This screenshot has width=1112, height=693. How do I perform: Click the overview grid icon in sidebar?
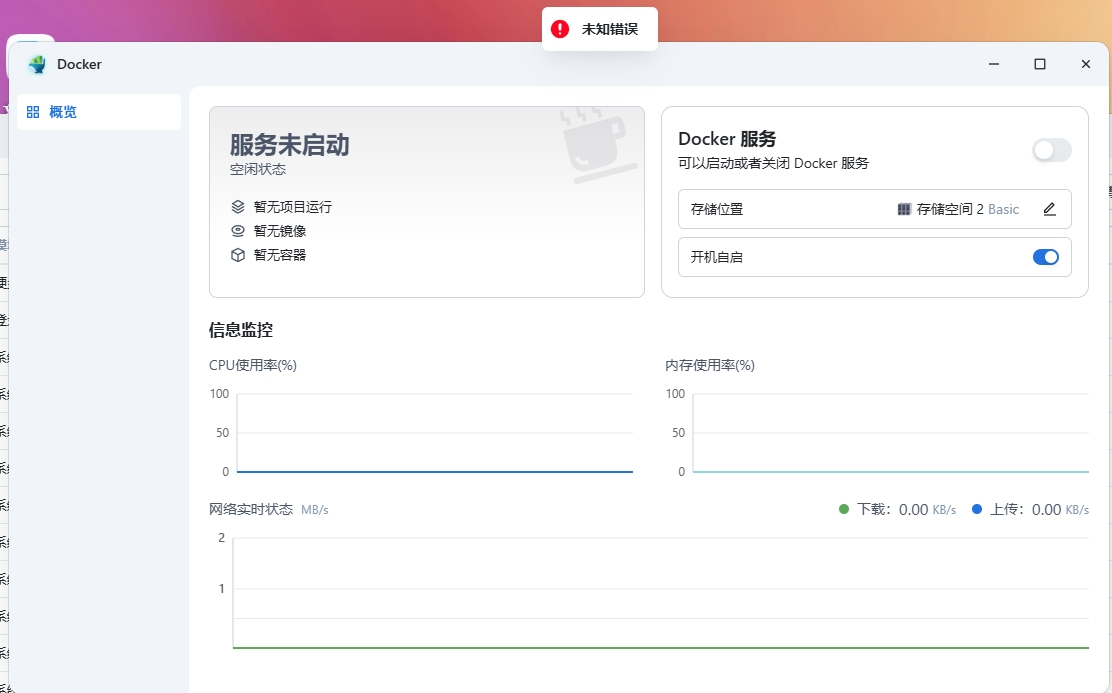(x=33, y=112)
